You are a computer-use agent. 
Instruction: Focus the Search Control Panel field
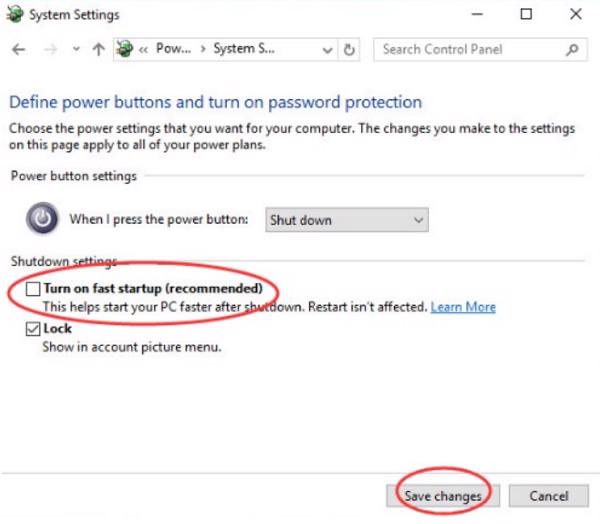pos(468,49)
